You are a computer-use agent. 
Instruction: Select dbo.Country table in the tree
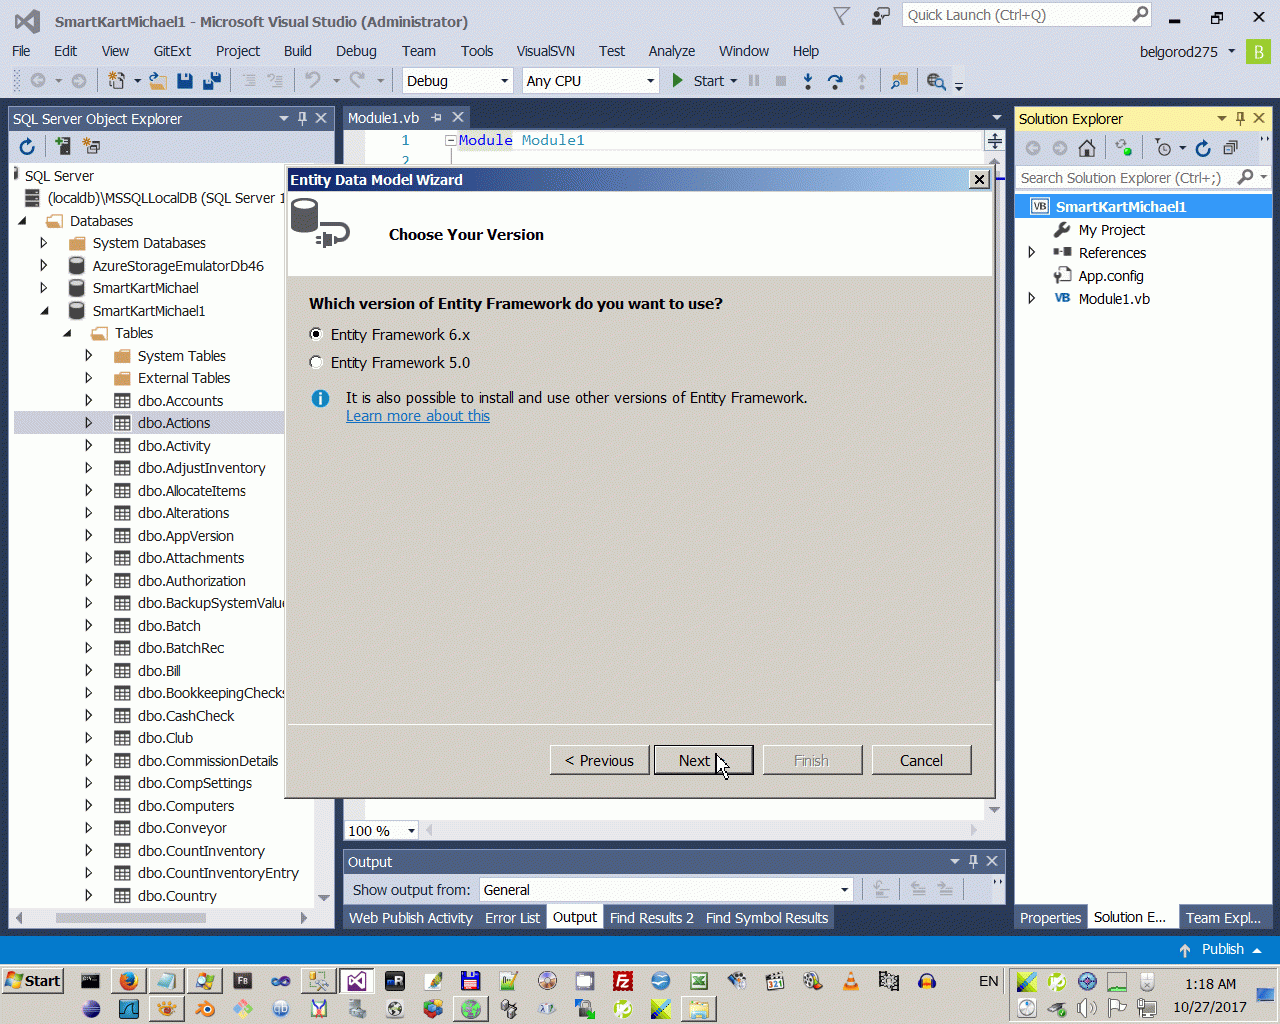177,896
